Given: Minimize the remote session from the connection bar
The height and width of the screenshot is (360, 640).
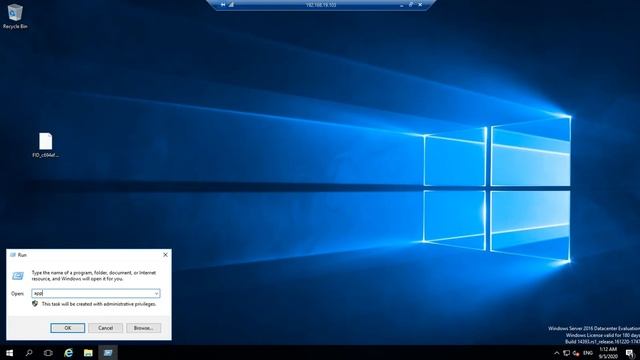Looking at the screenshot, I should click(402, 5).
